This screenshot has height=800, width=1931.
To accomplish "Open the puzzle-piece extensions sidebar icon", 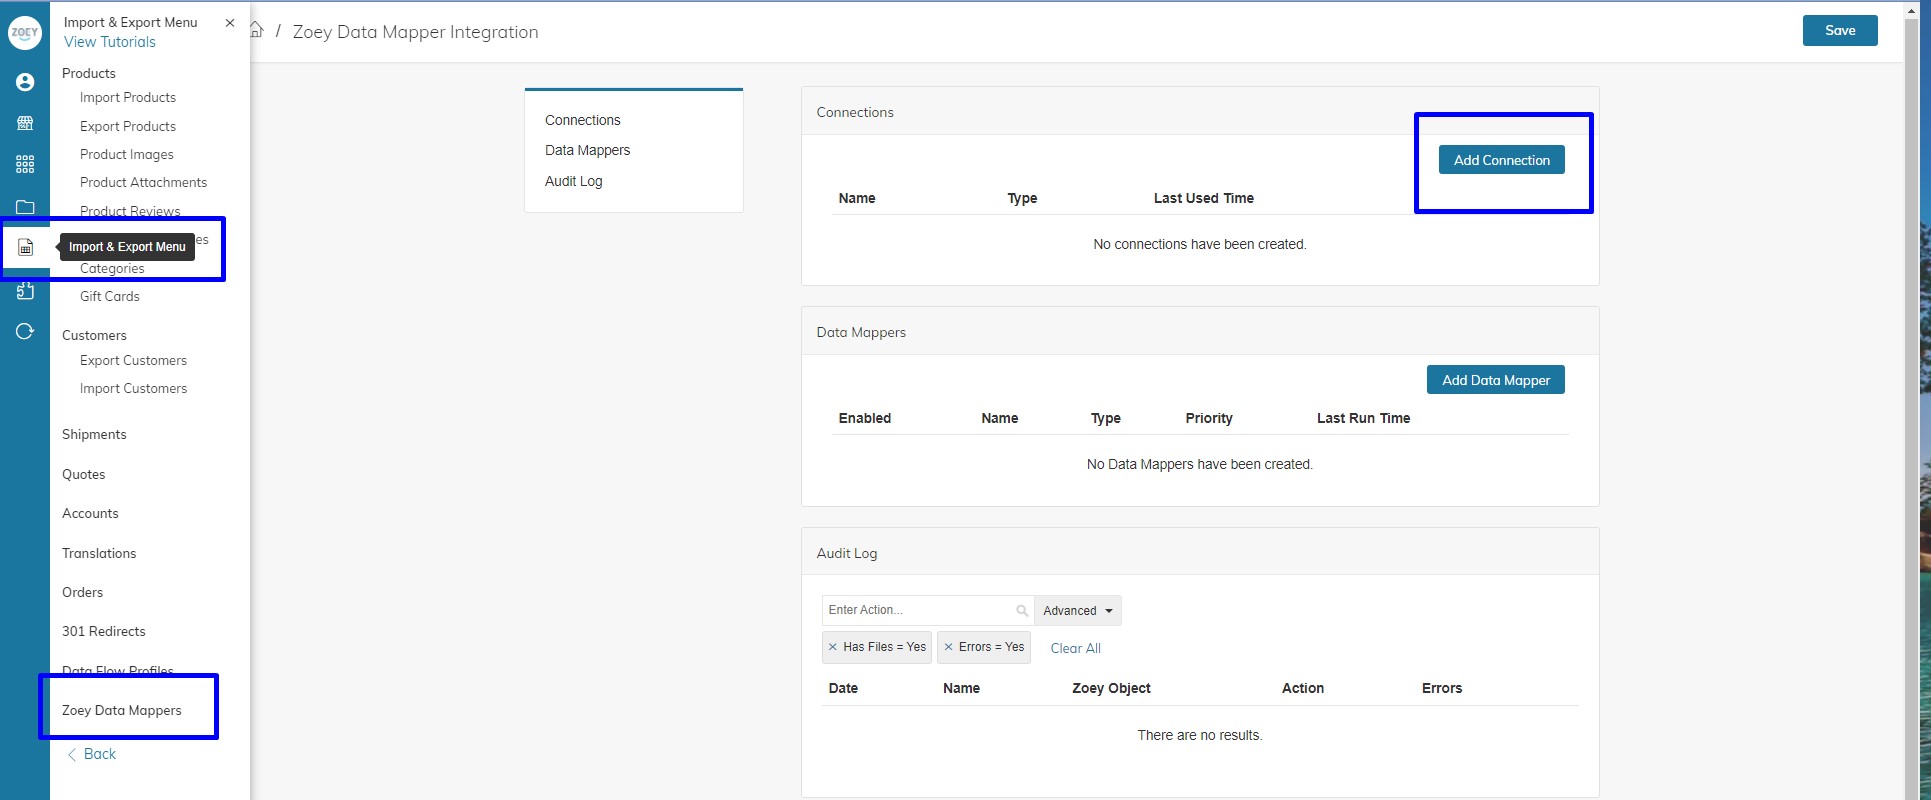I will coord(25,290).
